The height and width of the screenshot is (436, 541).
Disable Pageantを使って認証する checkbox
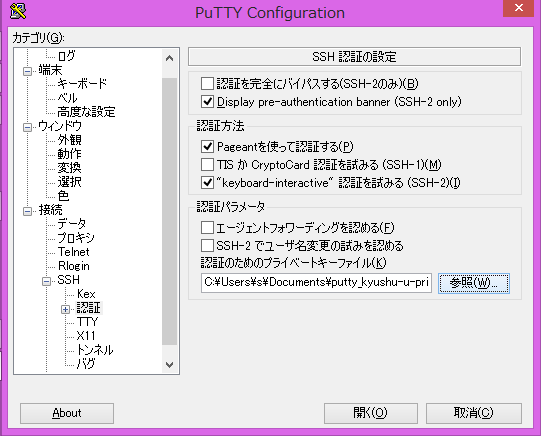click(x=207, y=147)
